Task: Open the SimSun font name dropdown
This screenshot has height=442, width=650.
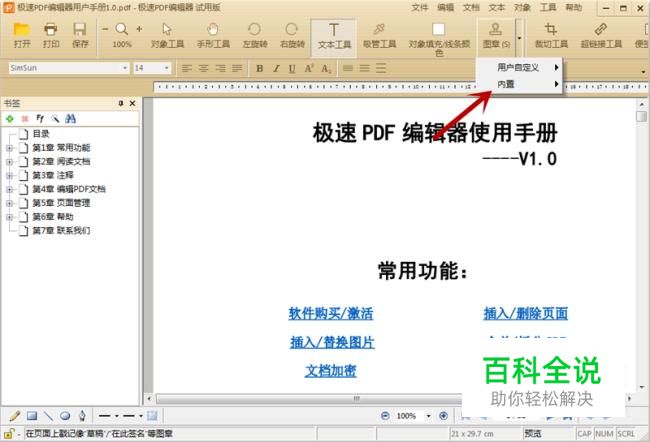Action: [124, 68]
